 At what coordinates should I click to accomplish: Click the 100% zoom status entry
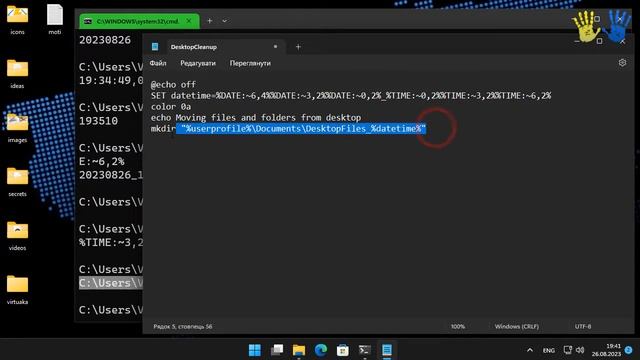coord(458,327)
